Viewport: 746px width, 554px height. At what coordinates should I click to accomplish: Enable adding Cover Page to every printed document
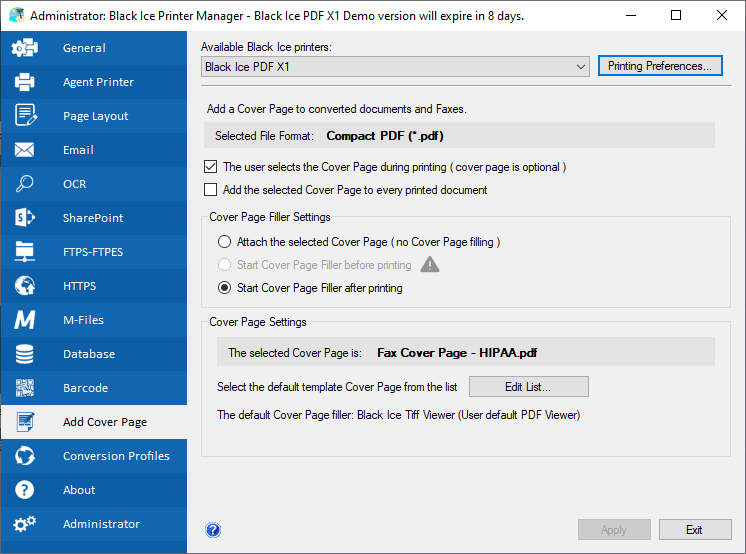[210, 190]
